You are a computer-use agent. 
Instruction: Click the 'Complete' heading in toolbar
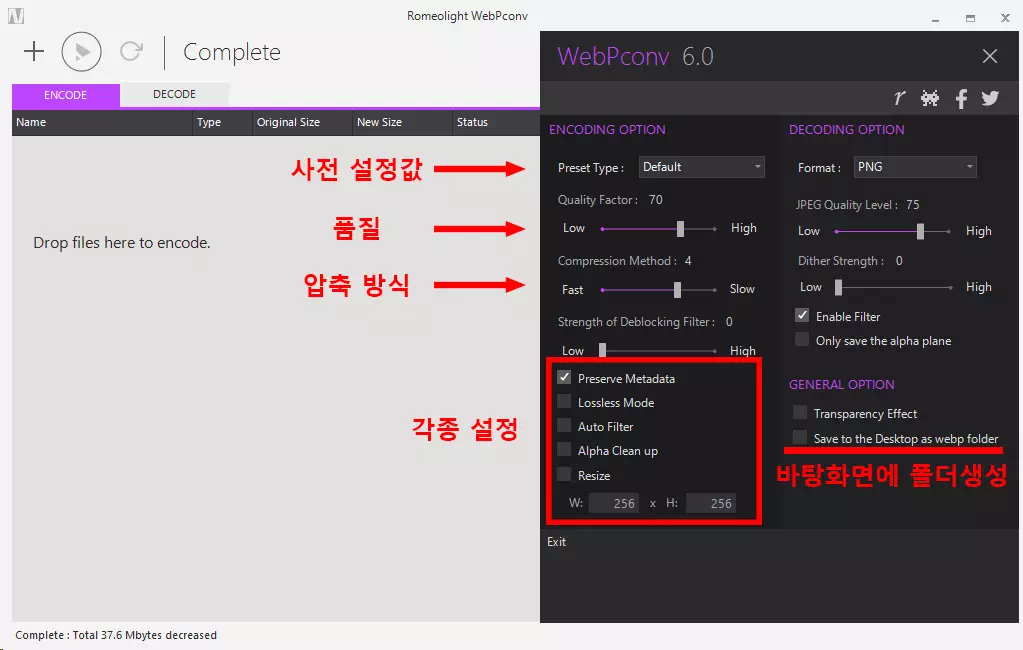coord(232,52)
